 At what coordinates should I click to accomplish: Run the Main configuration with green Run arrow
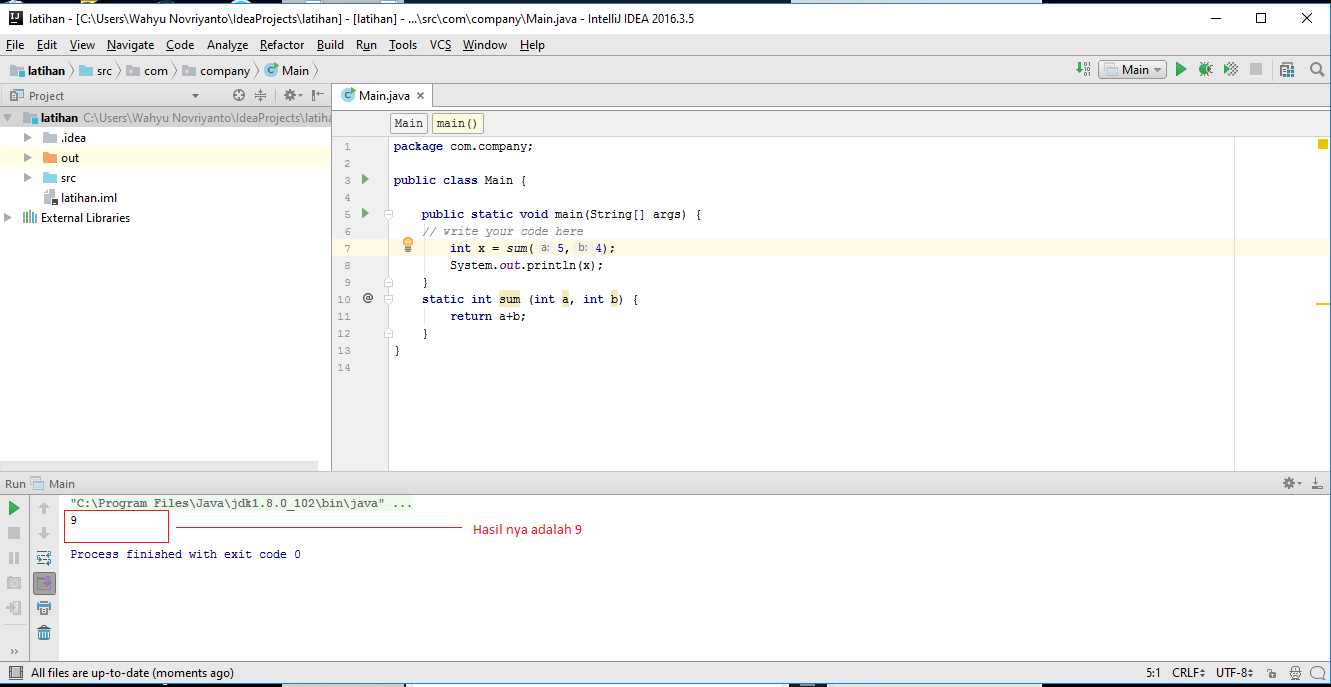click(1181, 70)
